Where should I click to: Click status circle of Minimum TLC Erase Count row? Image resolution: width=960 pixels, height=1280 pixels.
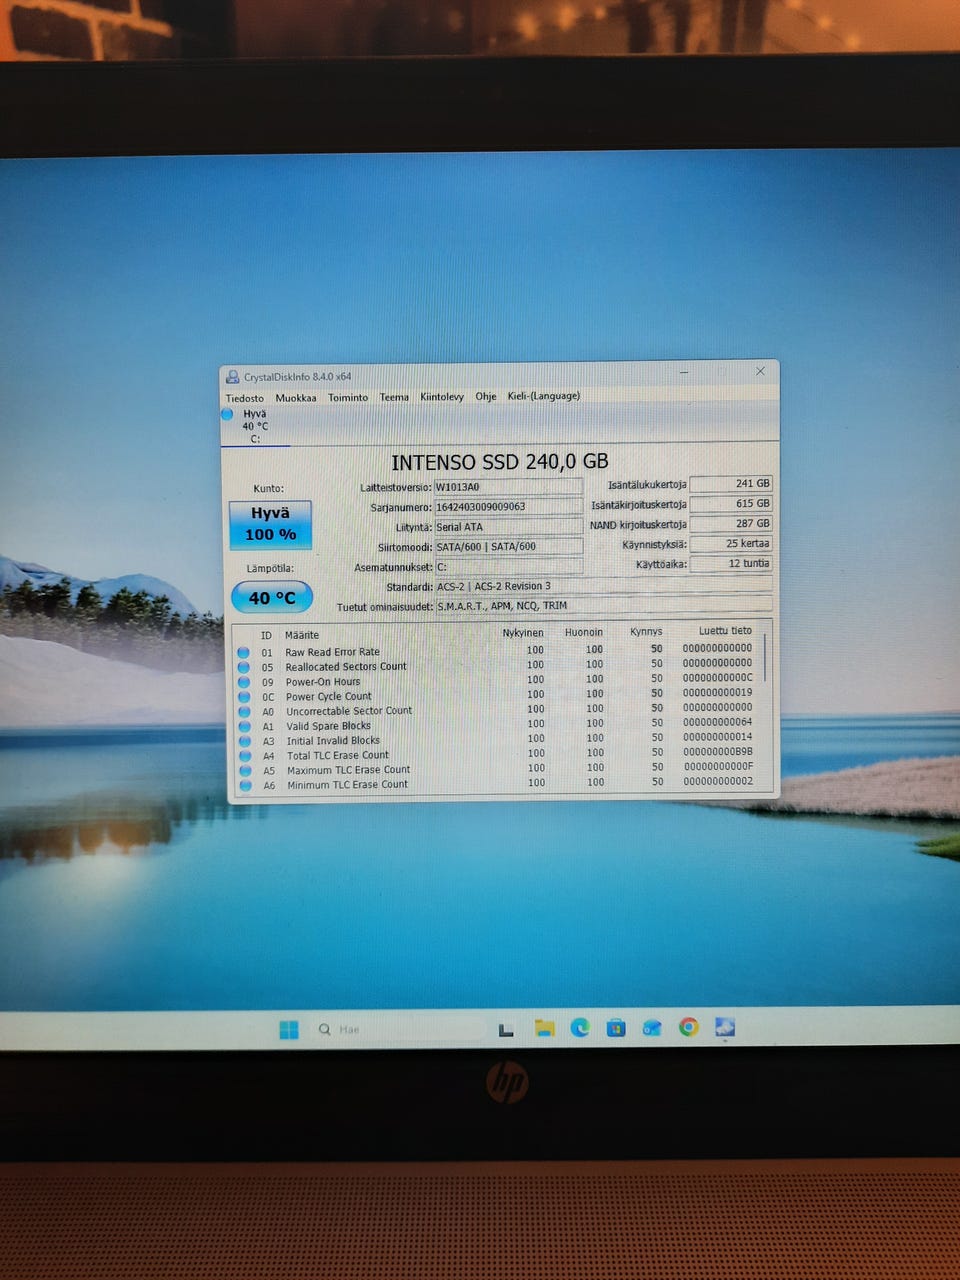point(245,786)
